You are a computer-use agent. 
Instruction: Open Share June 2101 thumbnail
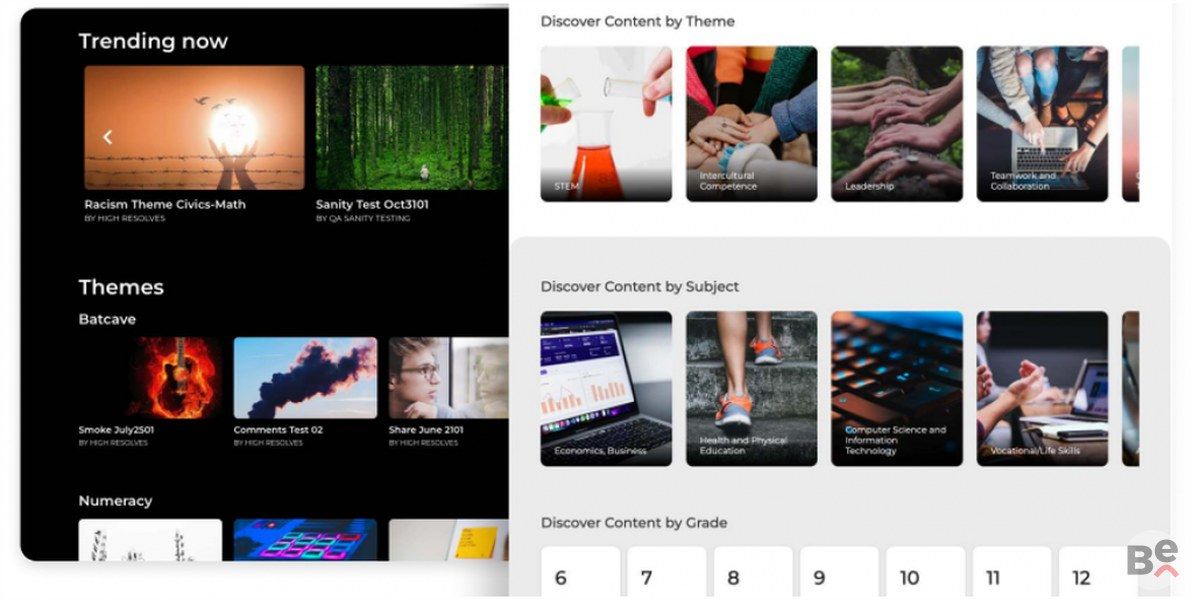click(x=448, y=378)
